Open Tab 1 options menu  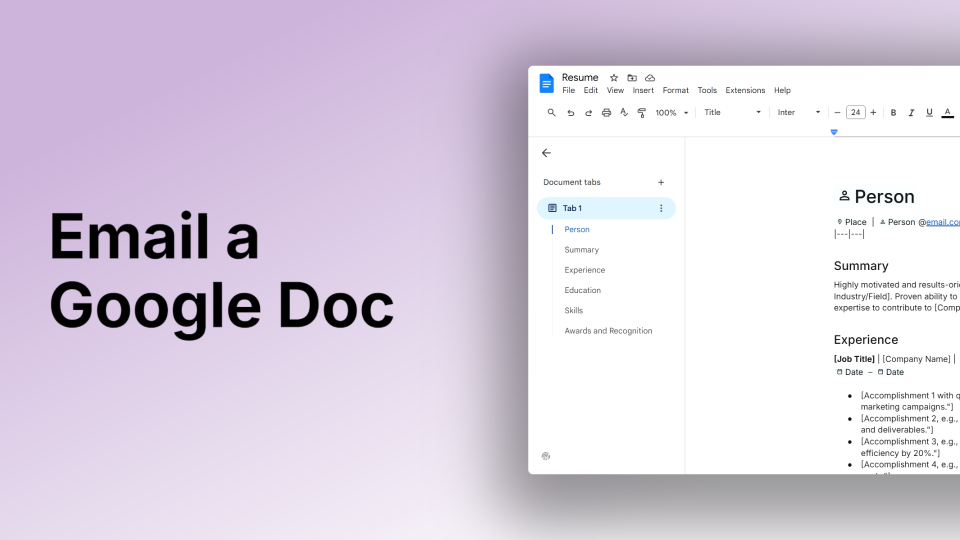pos(661,208)
